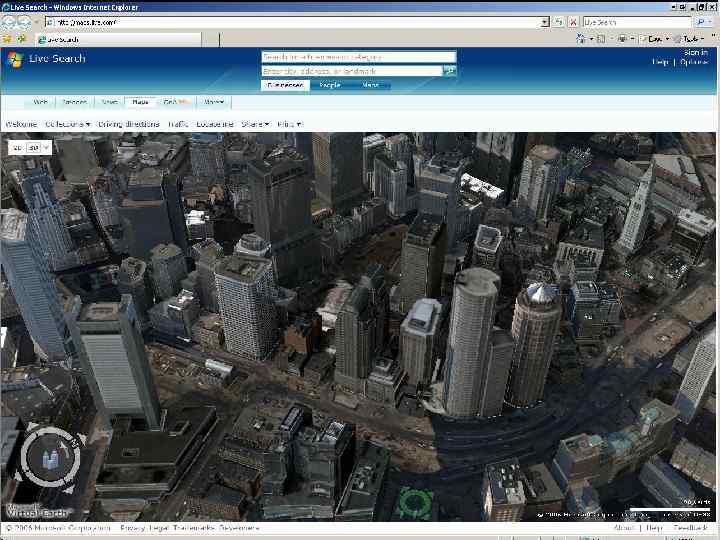The height and width of the screenshot is (540, 720).
Task: Go forward with the browser Forward arrow
Action: (x=24, y=22)
